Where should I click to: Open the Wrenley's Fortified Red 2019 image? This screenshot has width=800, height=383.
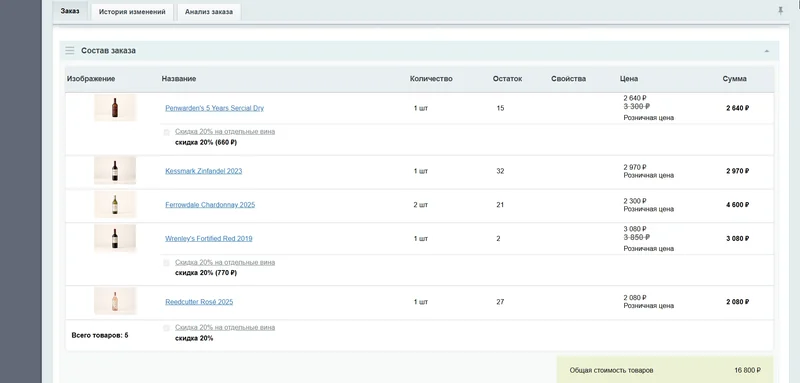coord(115,238)
